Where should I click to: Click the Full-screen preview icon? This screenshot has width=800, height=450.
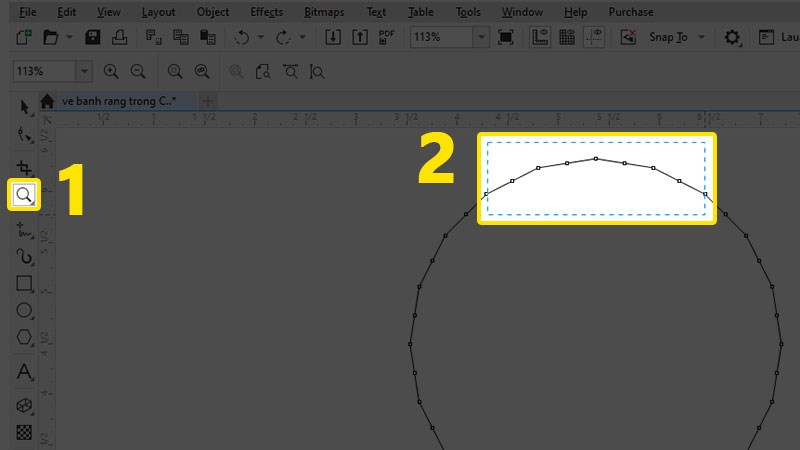point(506,37)
